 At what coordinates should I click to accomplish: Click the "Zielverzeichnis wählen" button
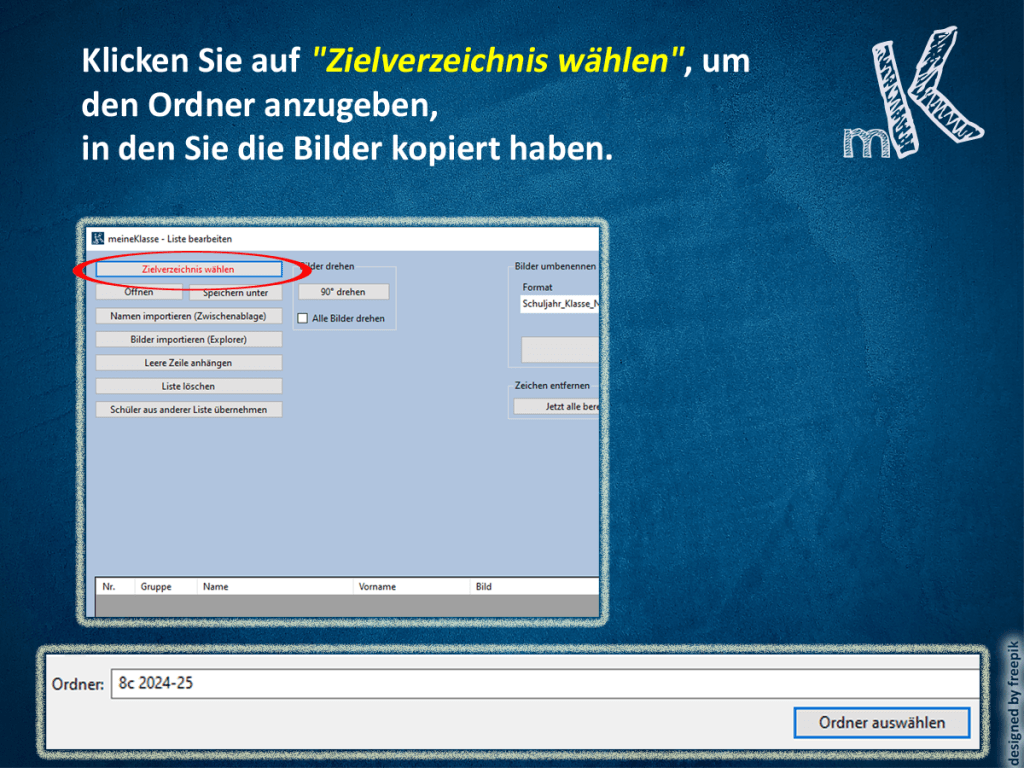[189, 269]
